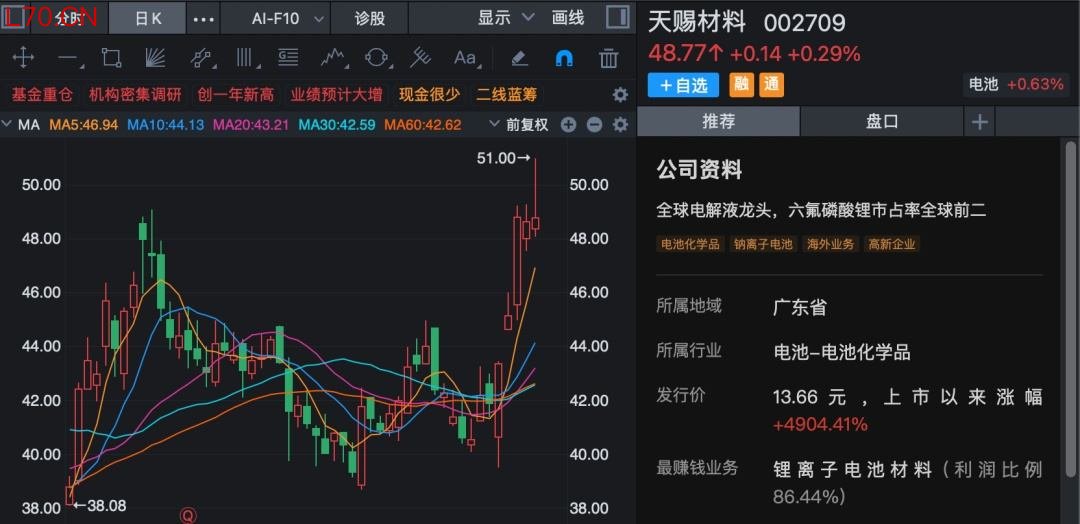1080x524 pixels.
Task: Click the +自选 add to watchlist button
Action: pyautogui.click(x=683, y=85)
